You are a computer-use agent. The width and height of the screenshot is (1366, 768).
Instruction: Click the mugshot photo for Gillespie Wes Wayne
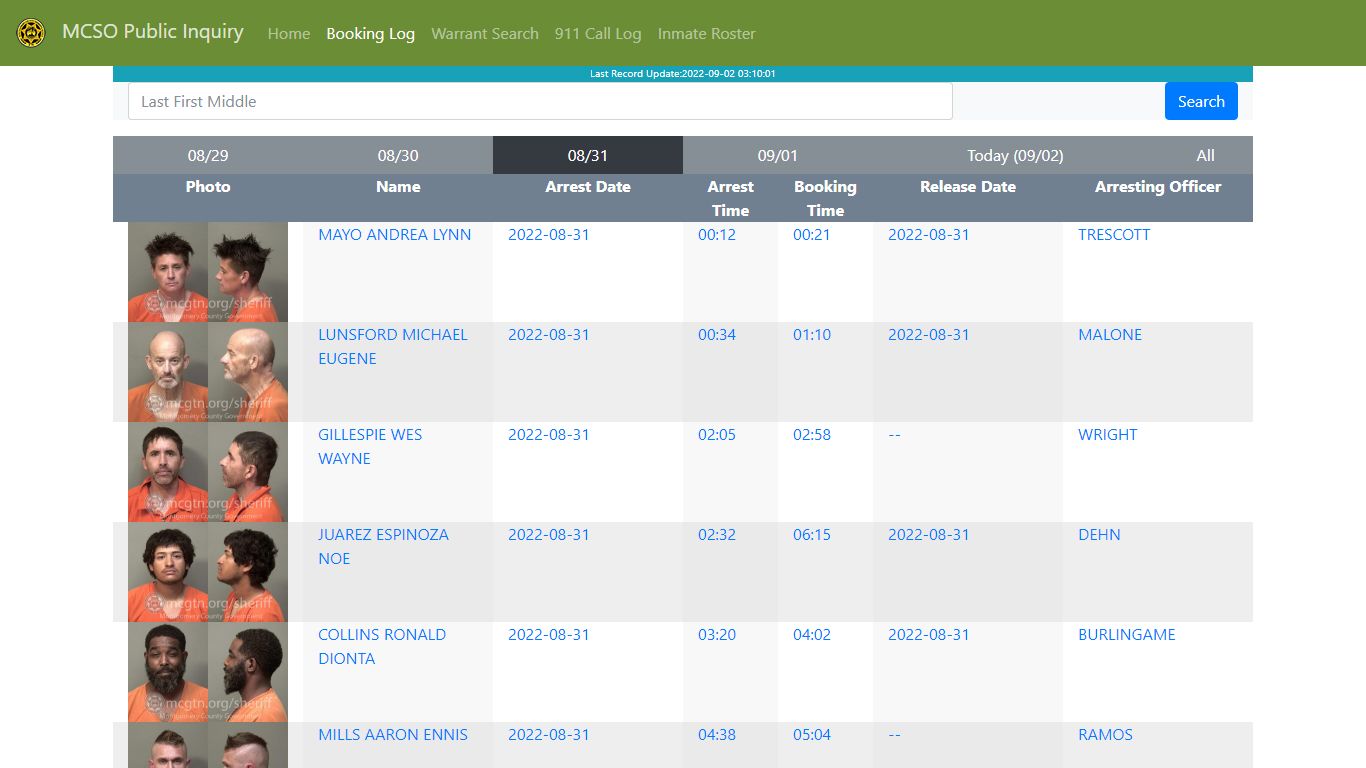pyautogui.click(x=208, y=472)
